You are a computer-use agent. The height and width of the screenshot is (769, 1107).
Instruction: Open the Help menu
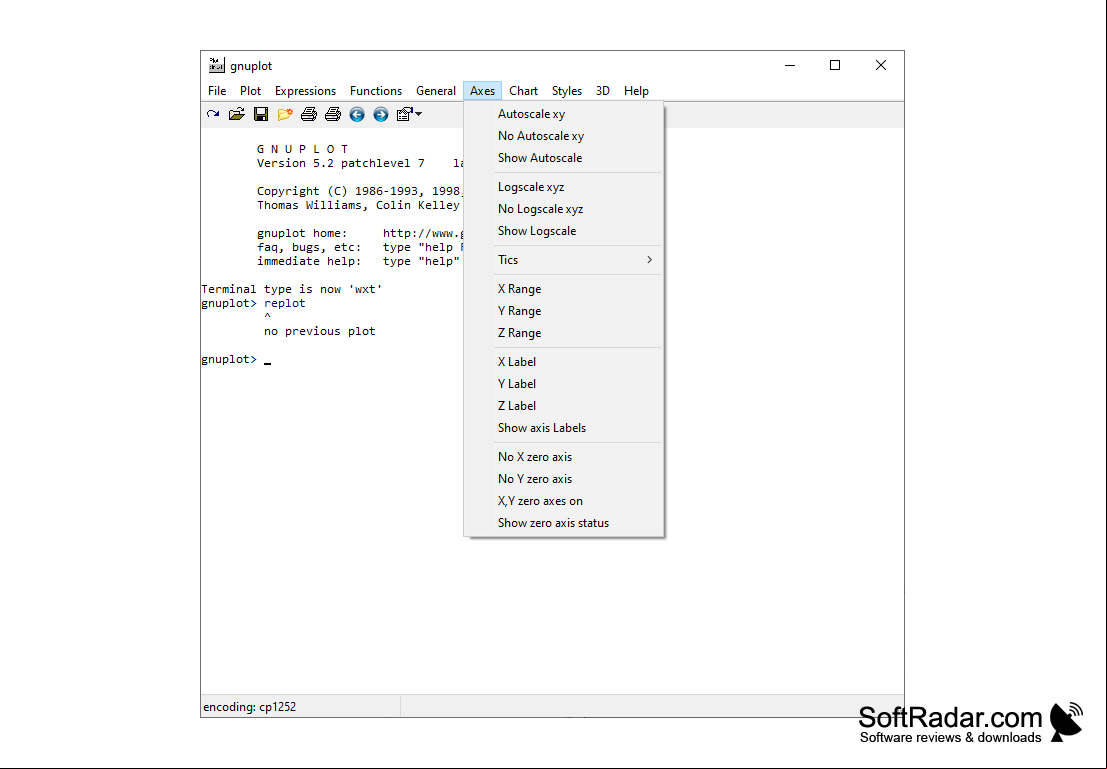pyautogui.click(x=636, y=91)
